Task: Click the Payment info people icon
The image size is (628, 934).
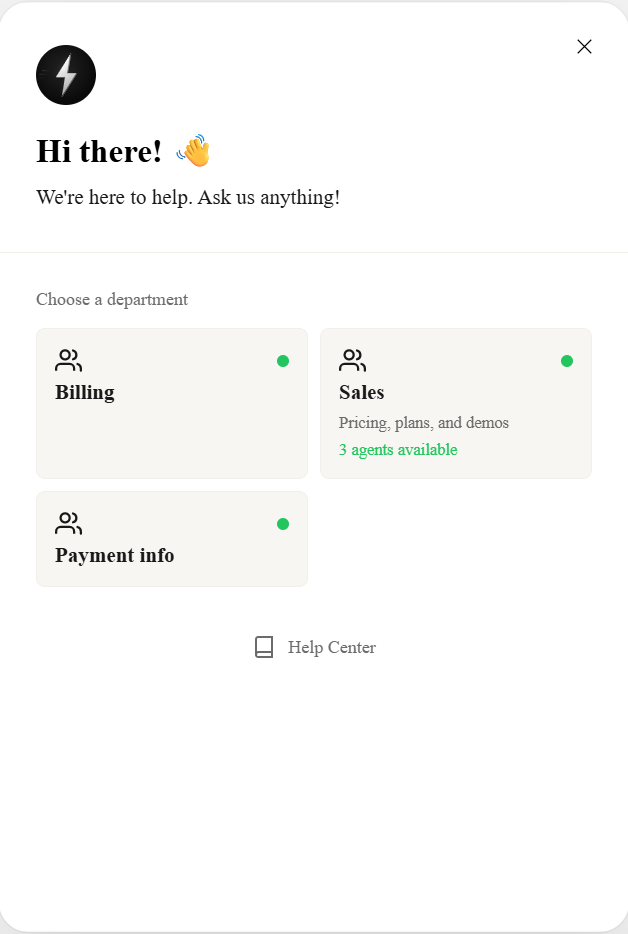Action: pyautogui.click(x=68, y=523)
